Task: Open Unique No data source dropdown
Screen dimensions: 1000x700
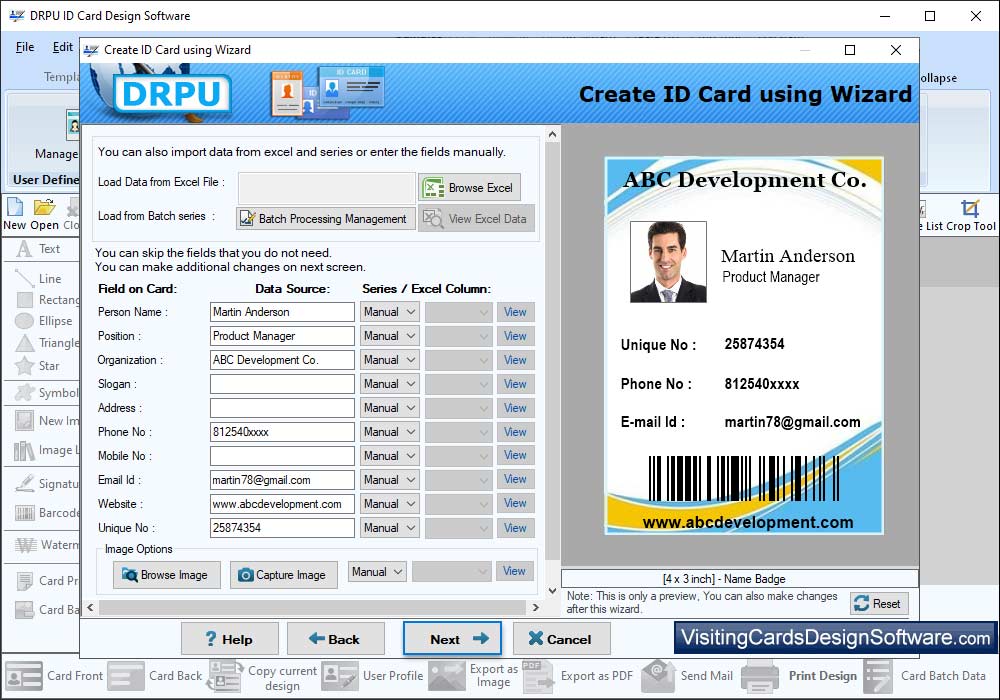Action: [390, 528]
